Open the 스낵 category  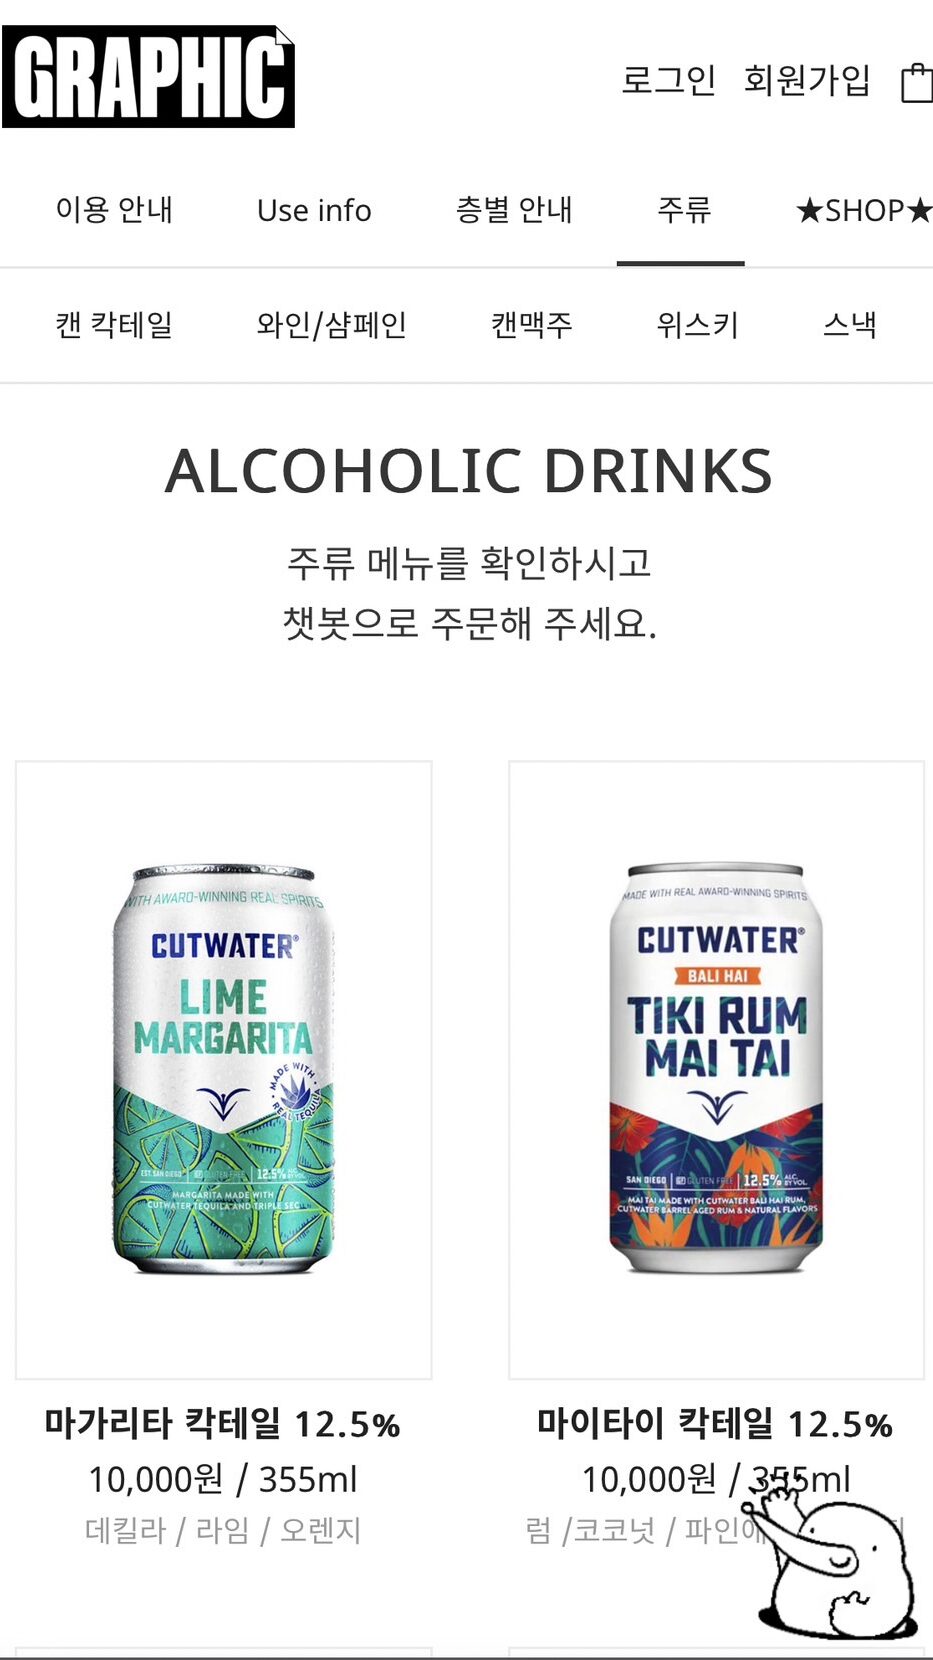point(850,325)
